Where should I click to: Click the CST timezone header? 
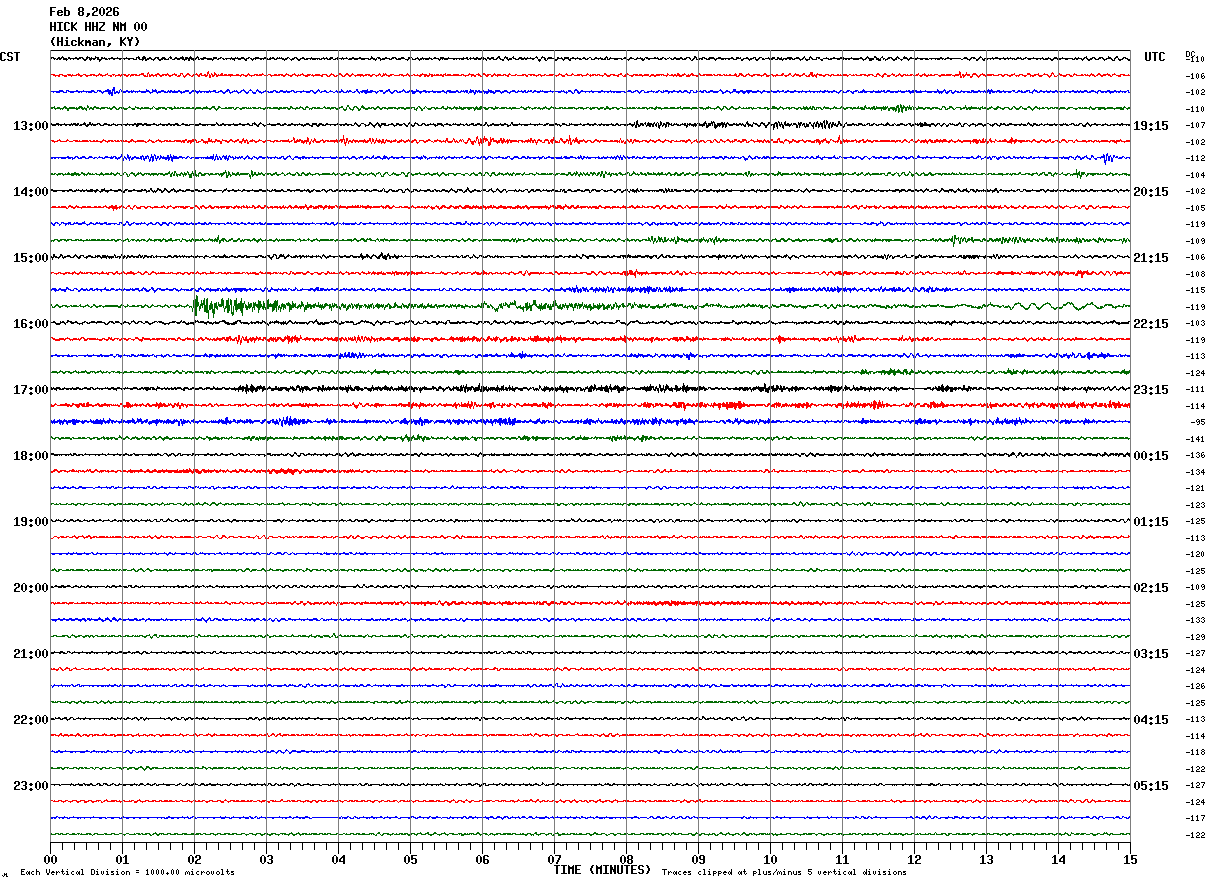tap(10, 57)
